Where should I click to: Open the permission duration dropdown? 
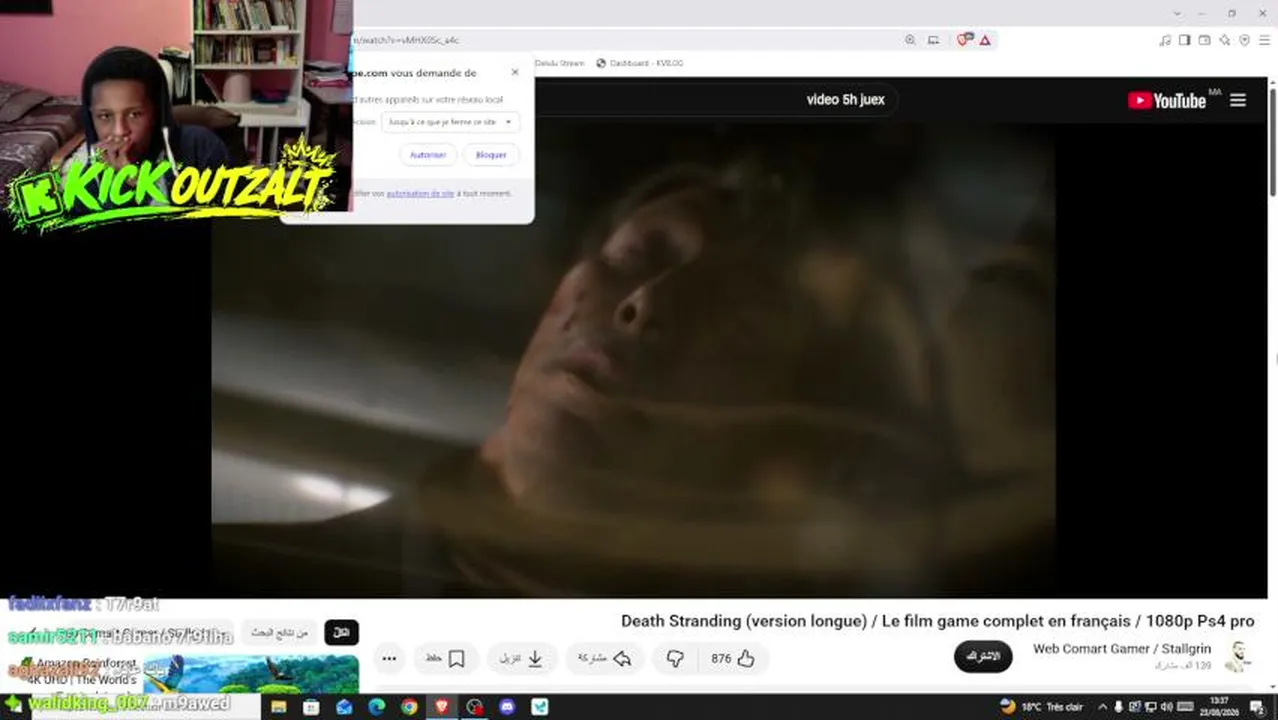tap(450, 122)
